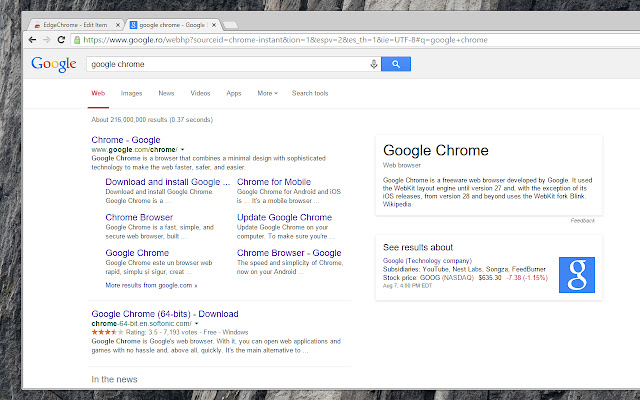Activate voice search microphone icon

pos(373,64)
